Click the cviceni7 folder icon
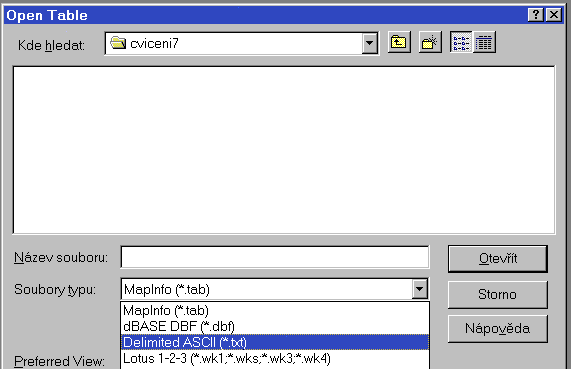Screen dimensions: 571x369 (118, 43)
